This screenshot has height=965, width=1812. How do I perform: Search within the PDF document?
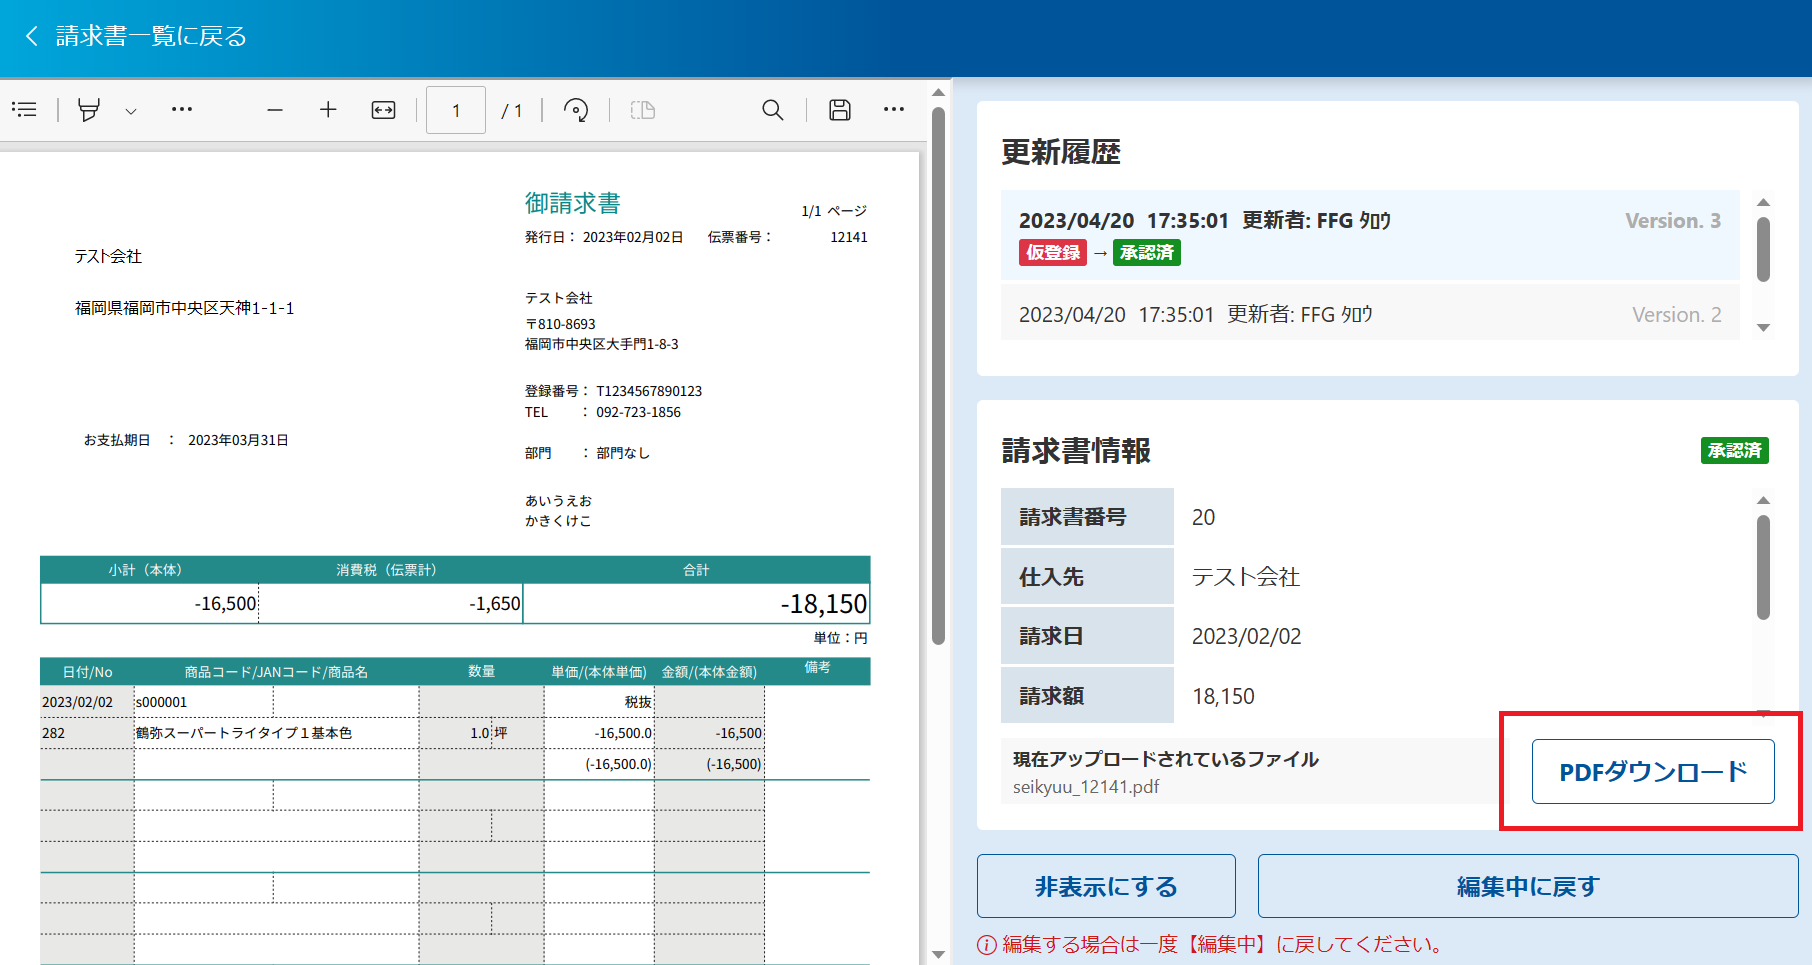772,110
